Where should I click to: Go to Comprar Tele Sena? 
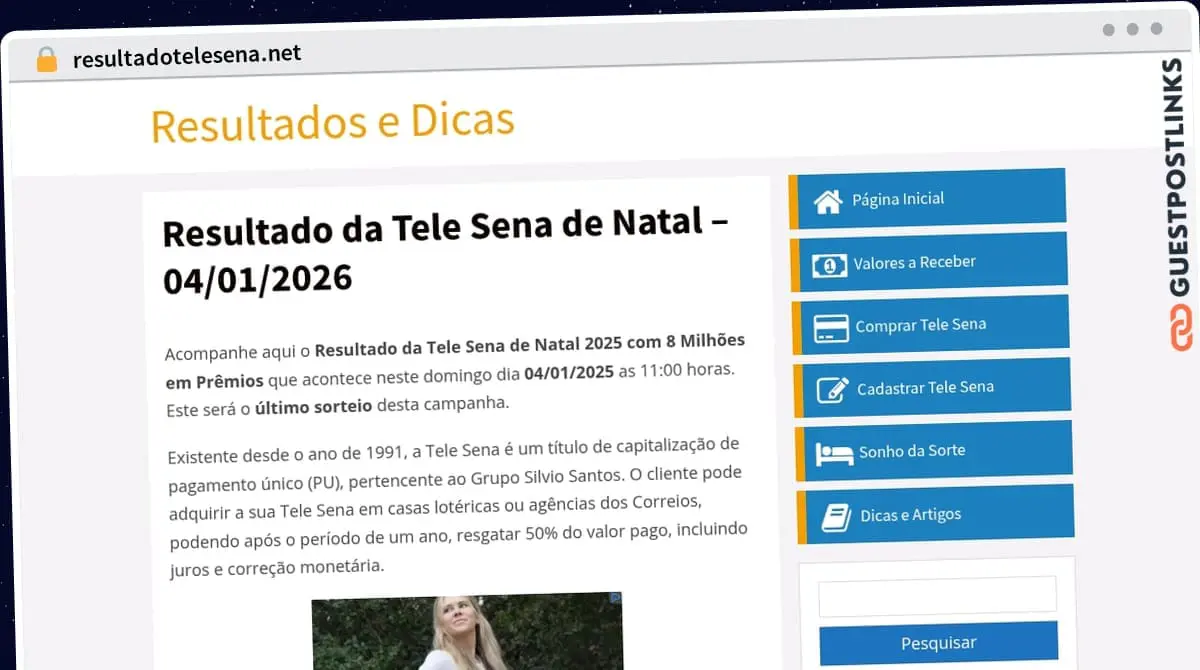tap(931, 324)
